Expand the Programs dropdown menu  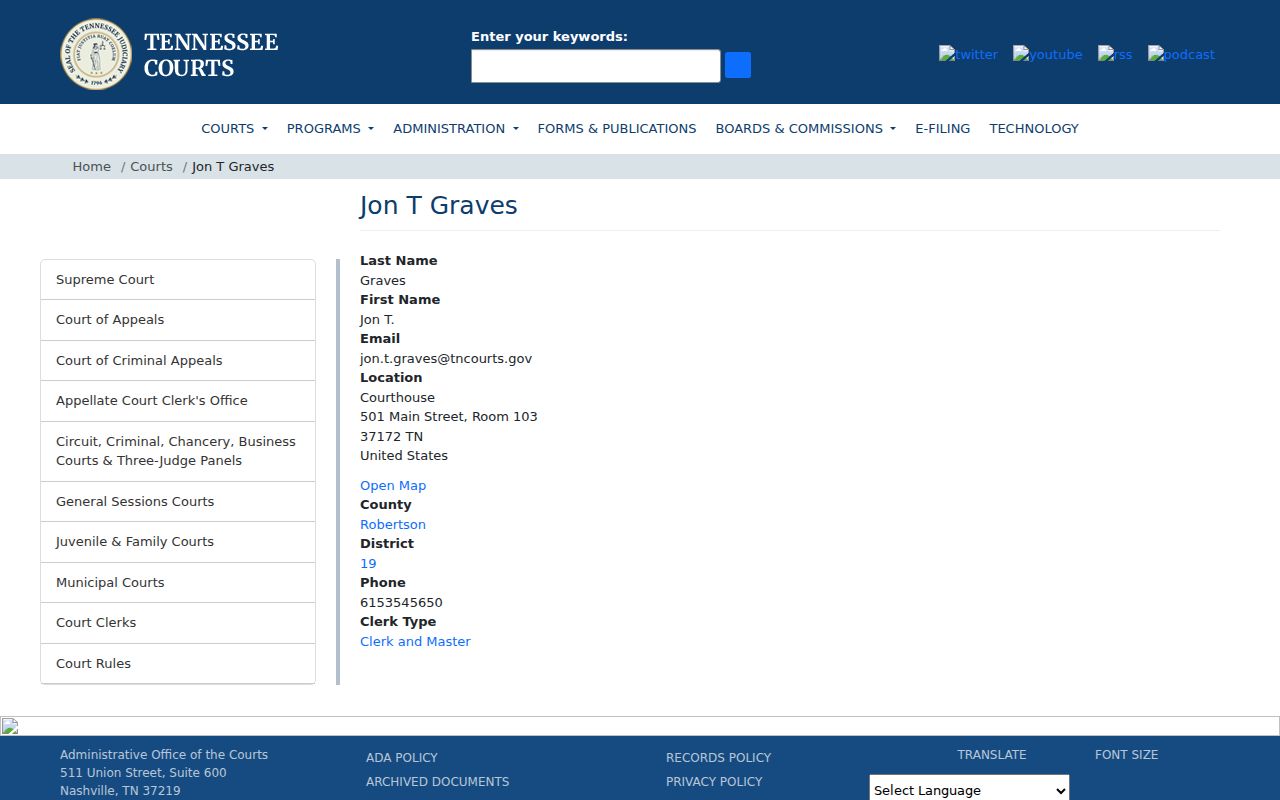pos(330,128)
